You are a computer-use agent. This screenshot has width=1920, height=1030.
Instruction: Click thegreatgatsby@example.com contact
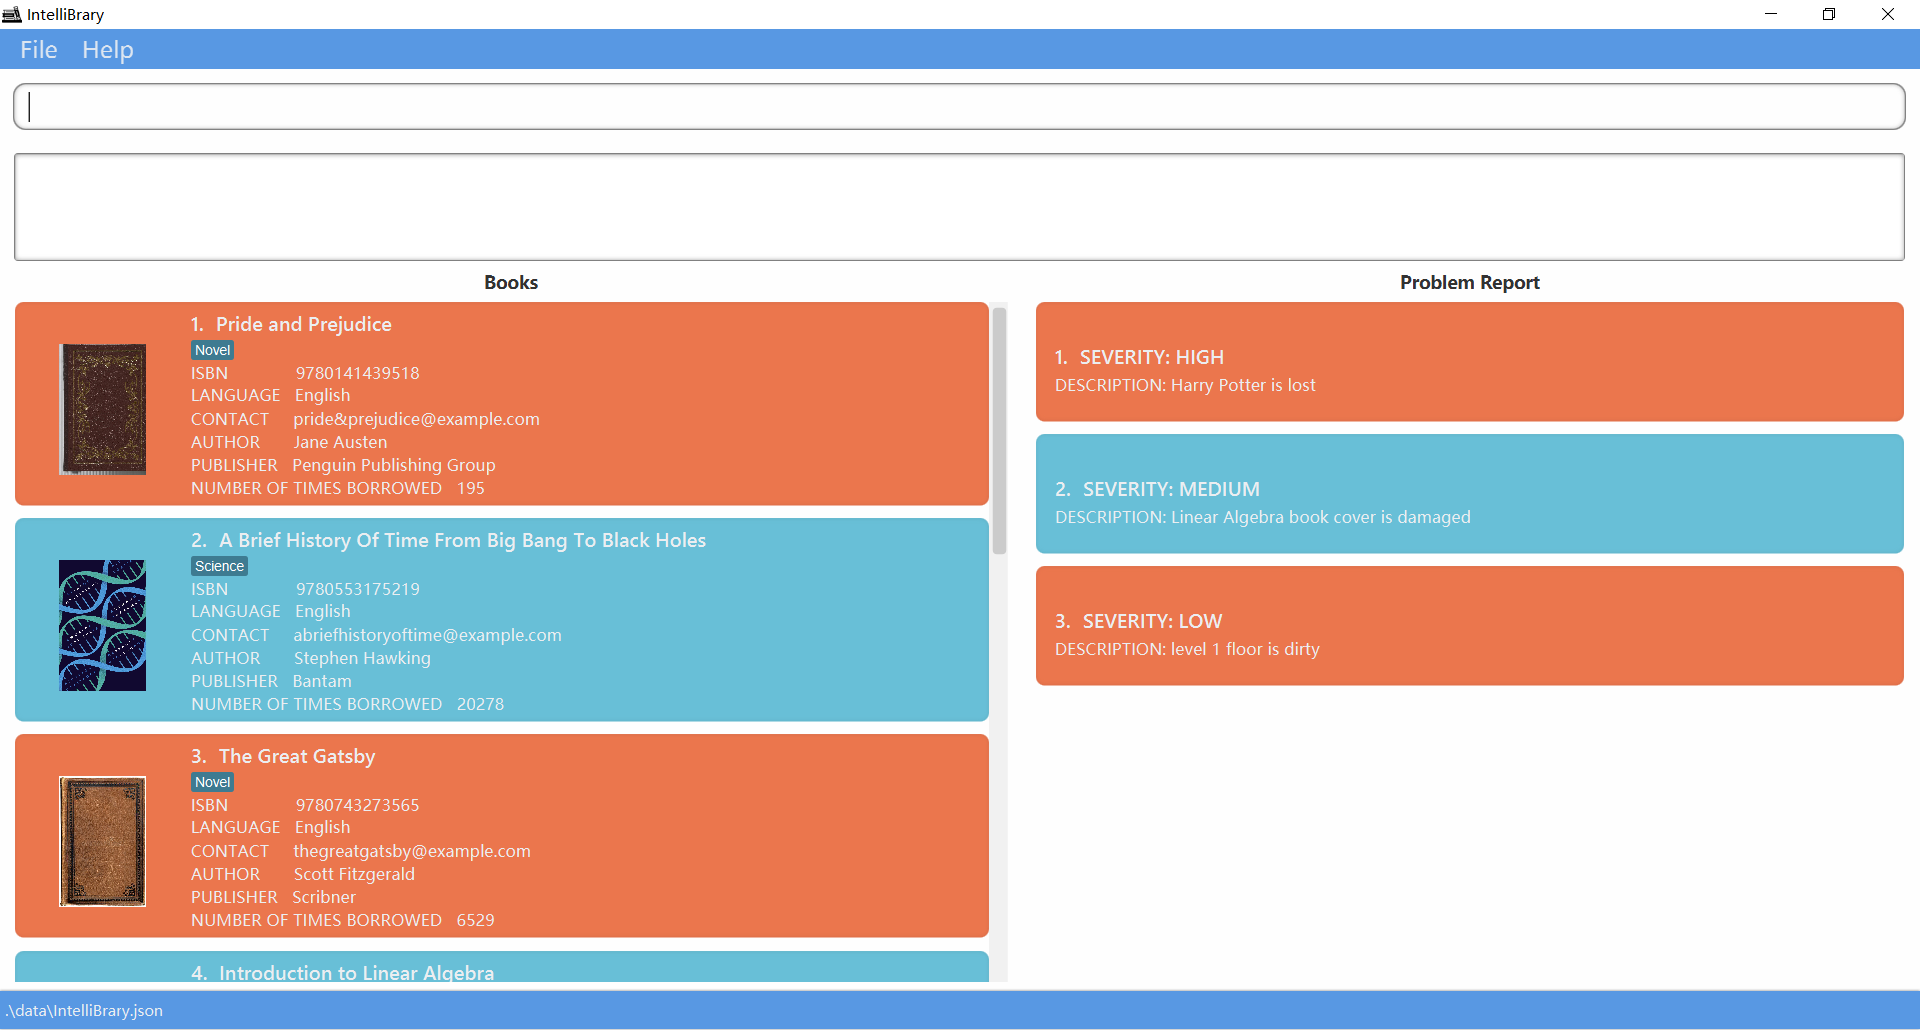click(412, 851)
